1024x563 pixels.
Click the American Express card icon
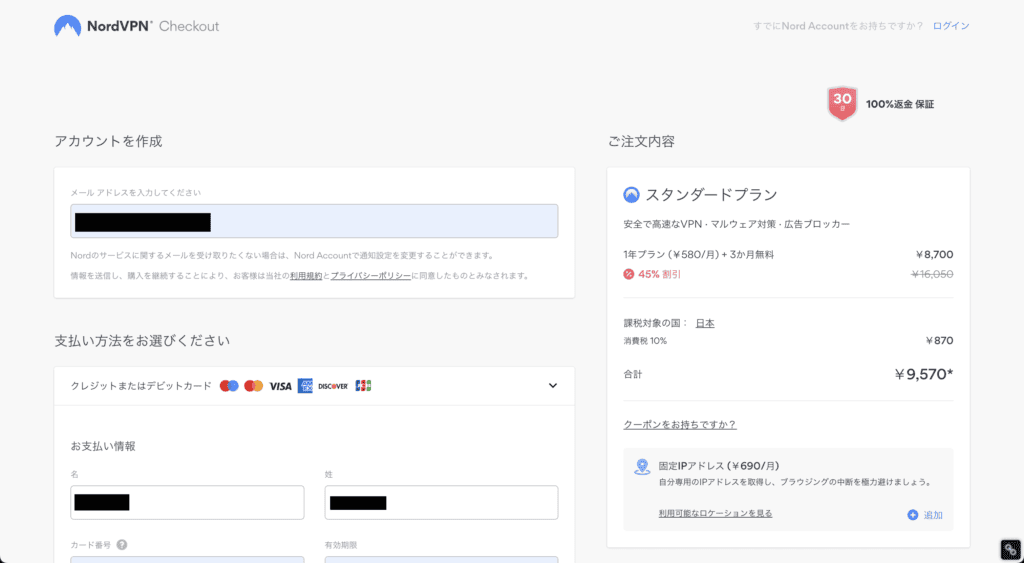(305, 386)
